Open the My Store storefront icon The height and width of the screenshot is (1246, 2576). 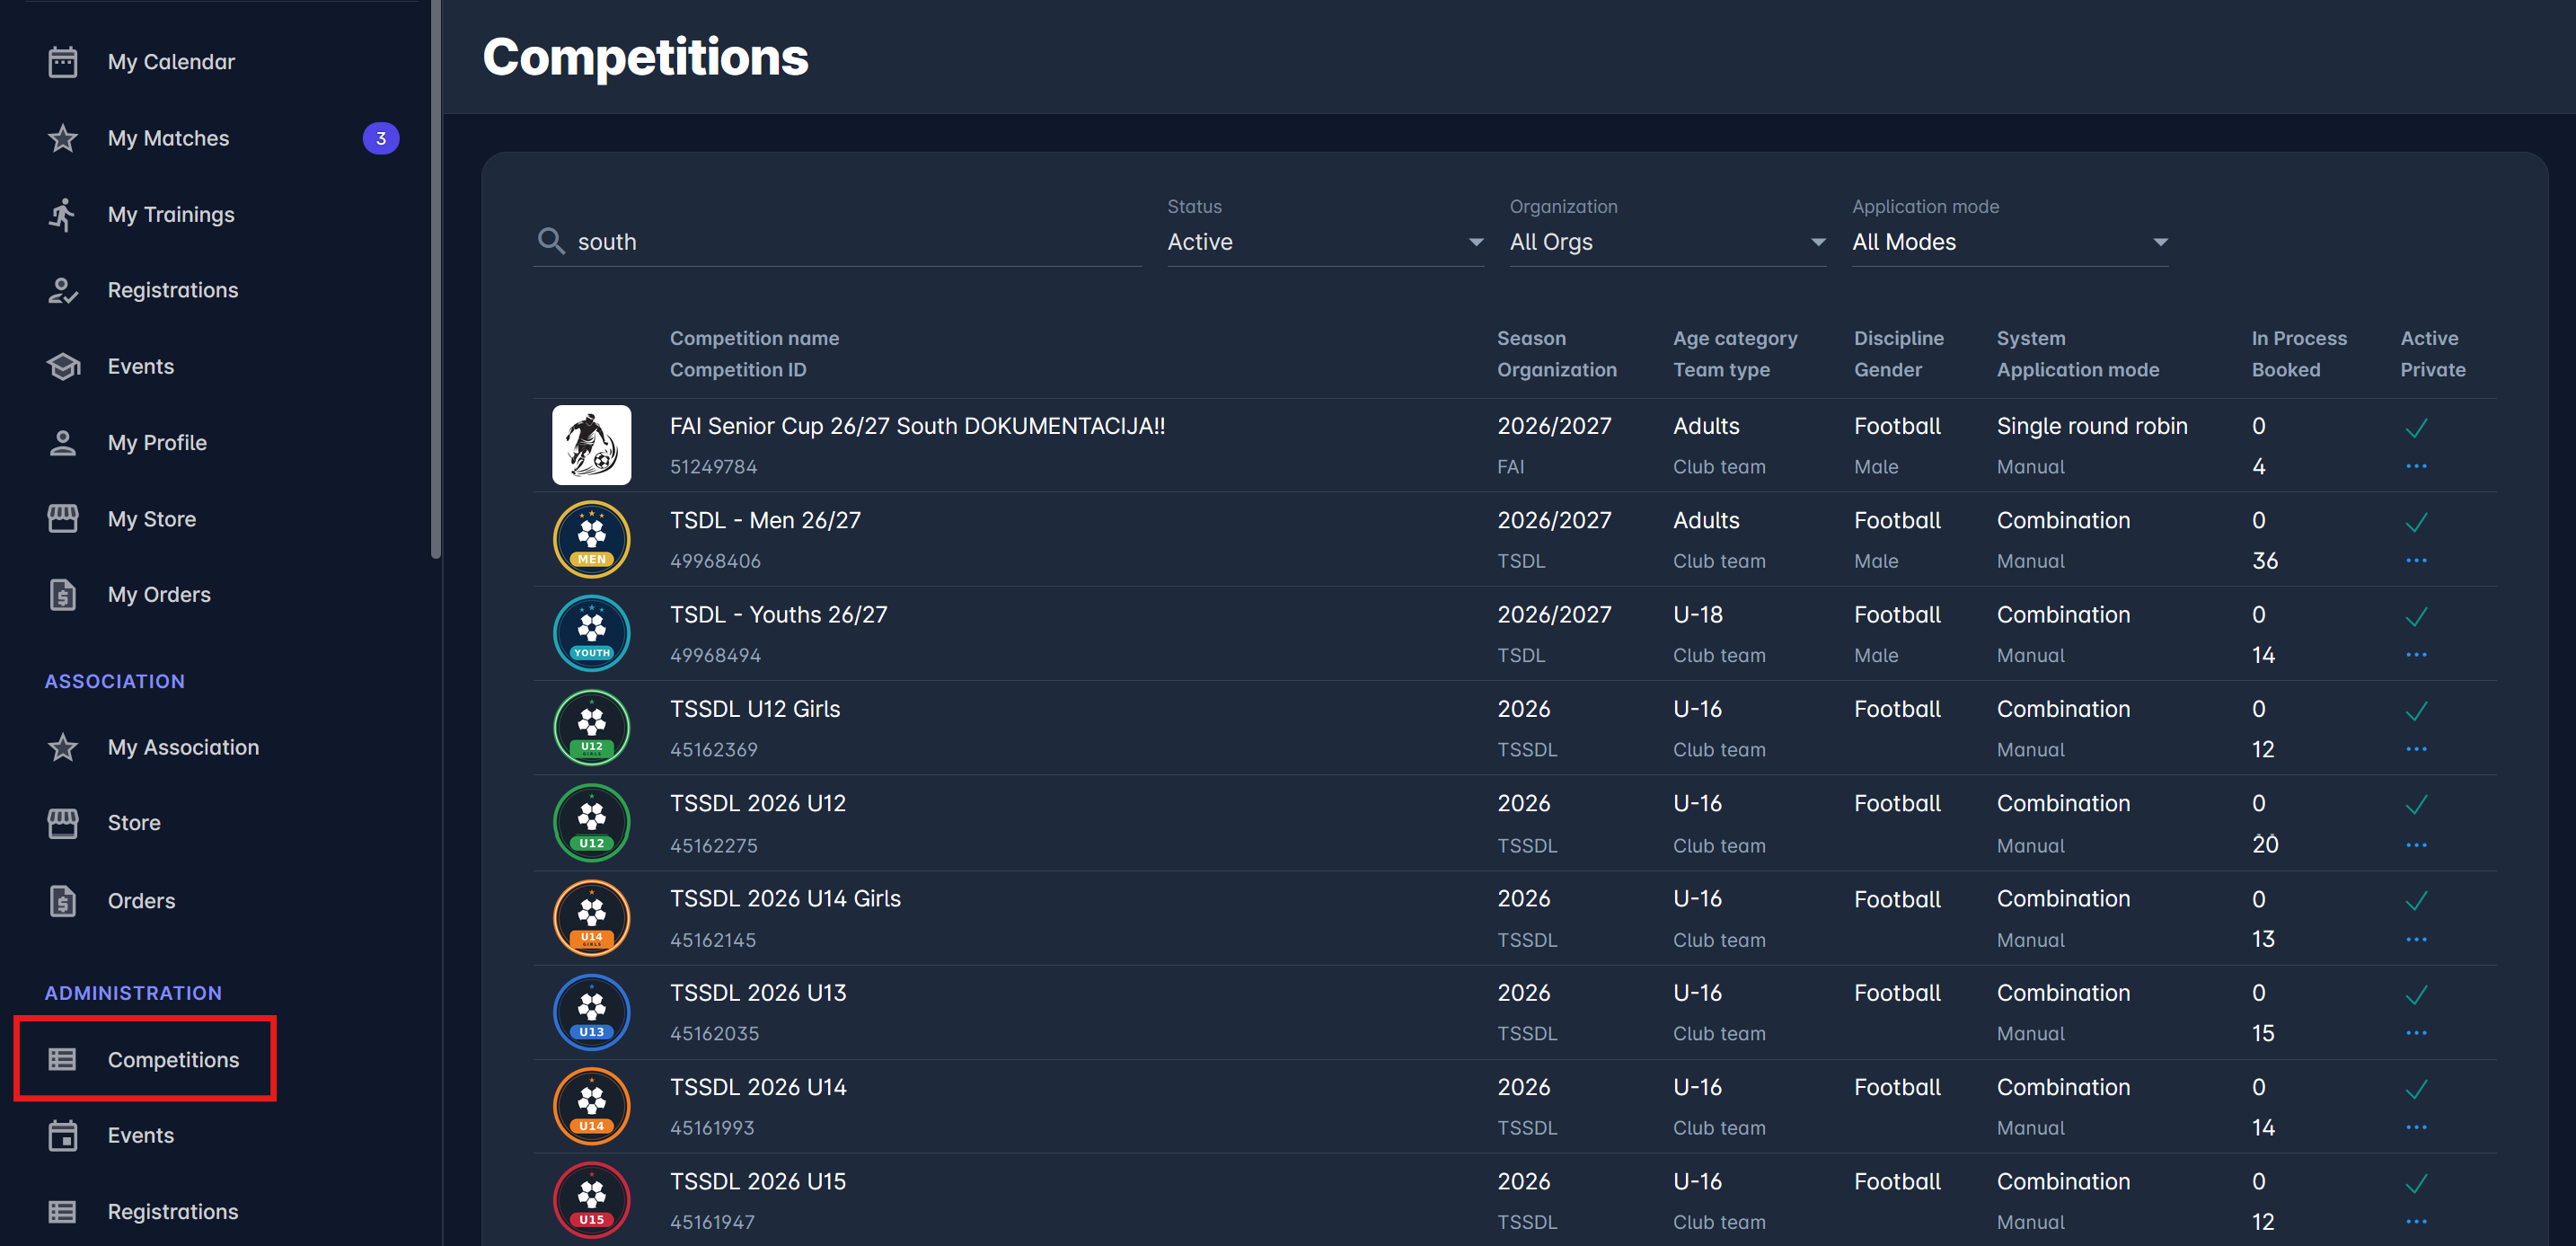pos(63,519)
